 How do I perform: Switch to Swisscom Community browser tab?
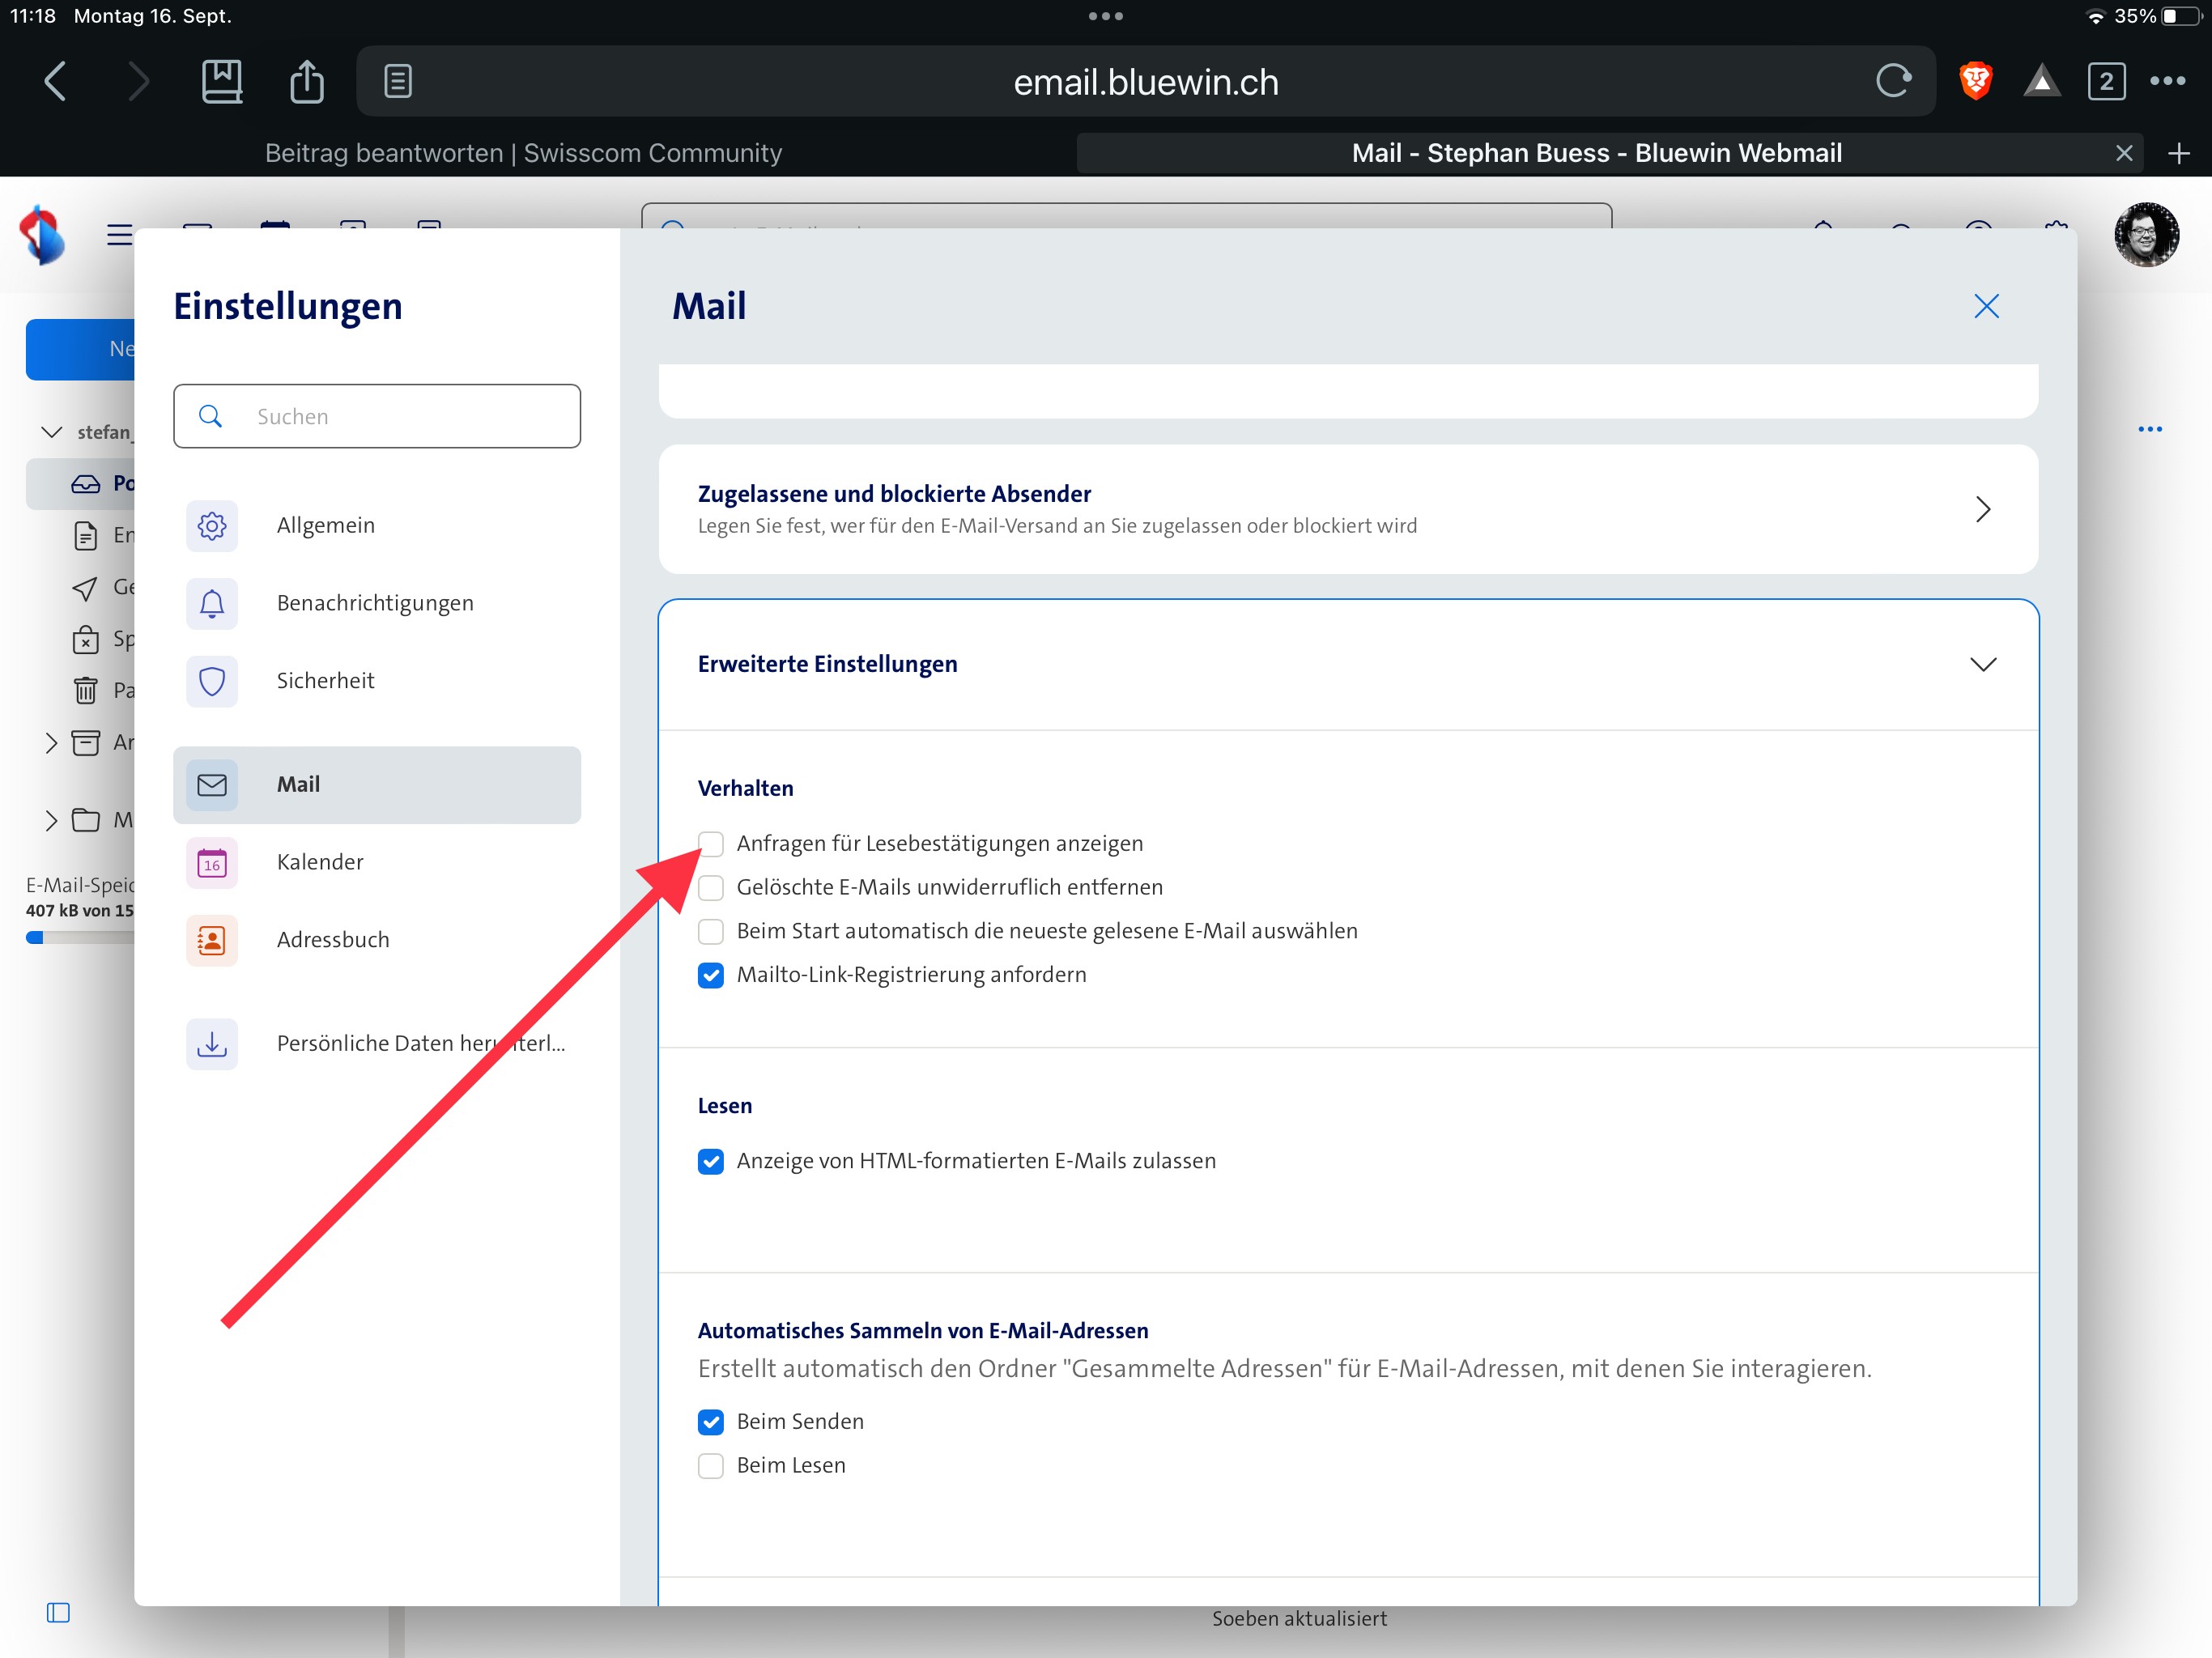[x=523, y=153]
